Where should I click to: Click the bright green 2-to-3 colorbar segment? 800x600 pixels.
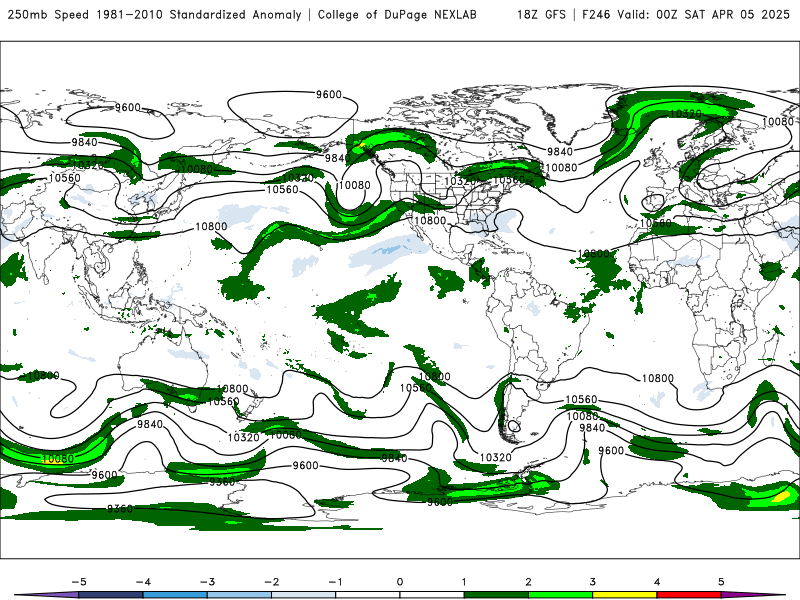tap(560, 595)
